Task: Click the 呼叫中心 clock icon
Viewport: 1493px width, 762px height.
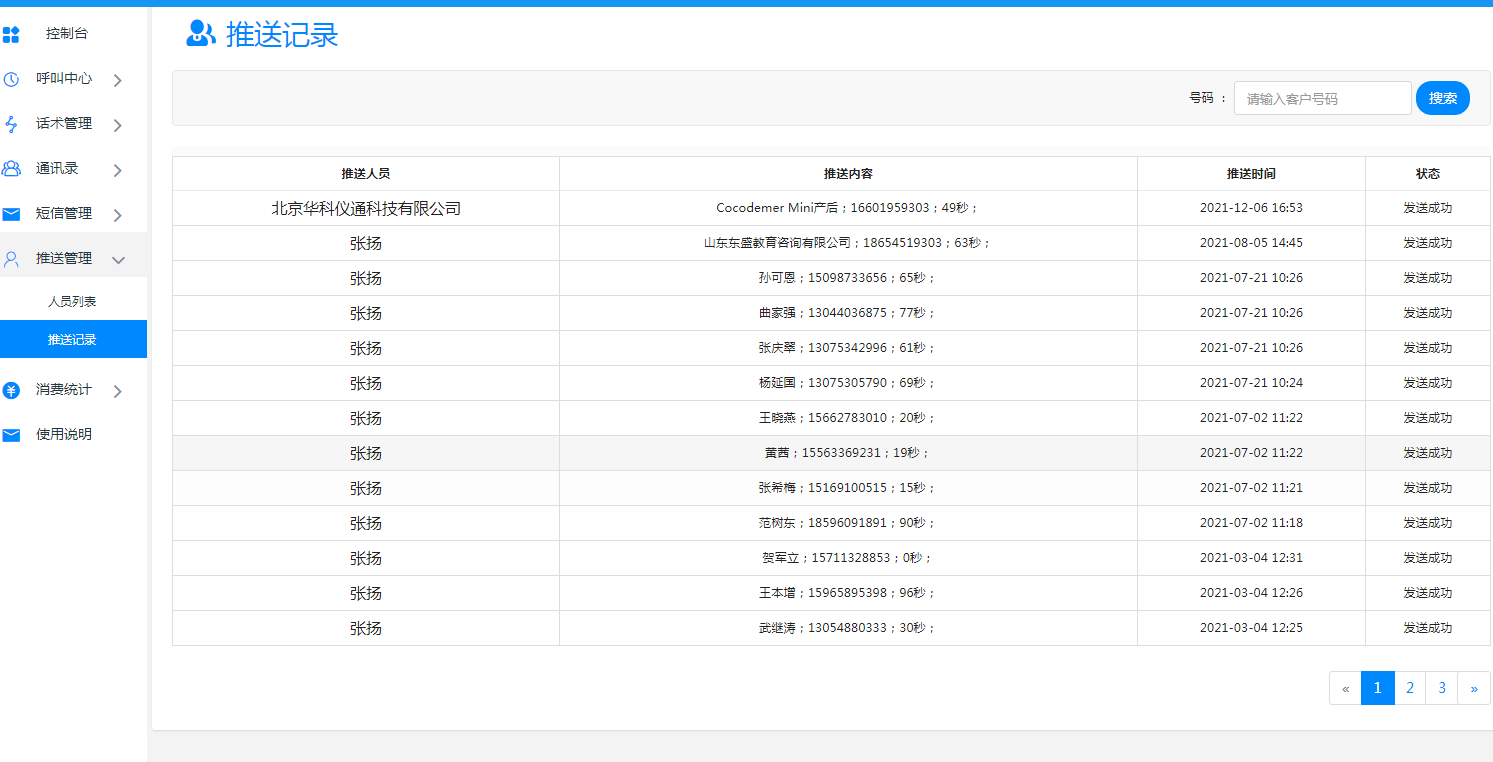Action: (x=11, y=79)
